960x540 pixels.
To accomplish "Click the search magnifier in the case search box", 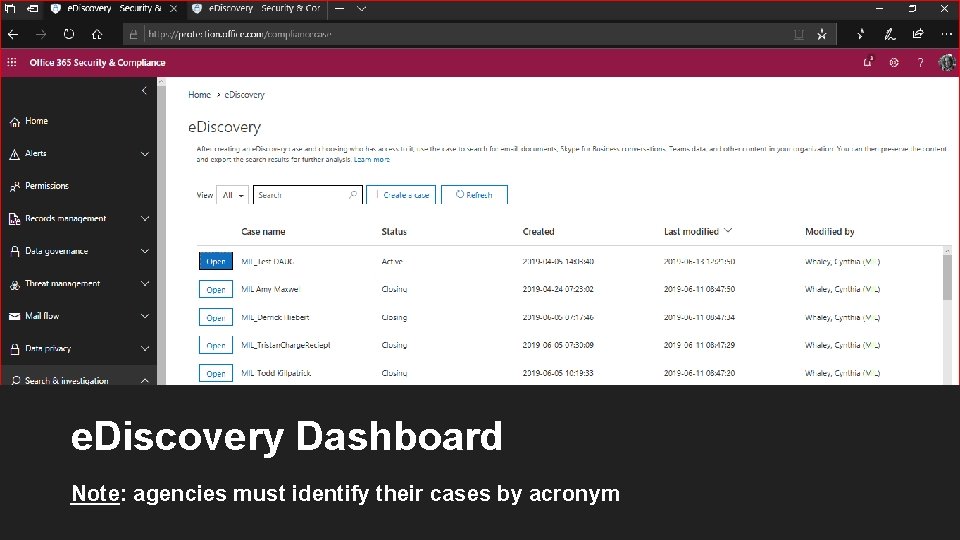I will [x=353, y=195].
